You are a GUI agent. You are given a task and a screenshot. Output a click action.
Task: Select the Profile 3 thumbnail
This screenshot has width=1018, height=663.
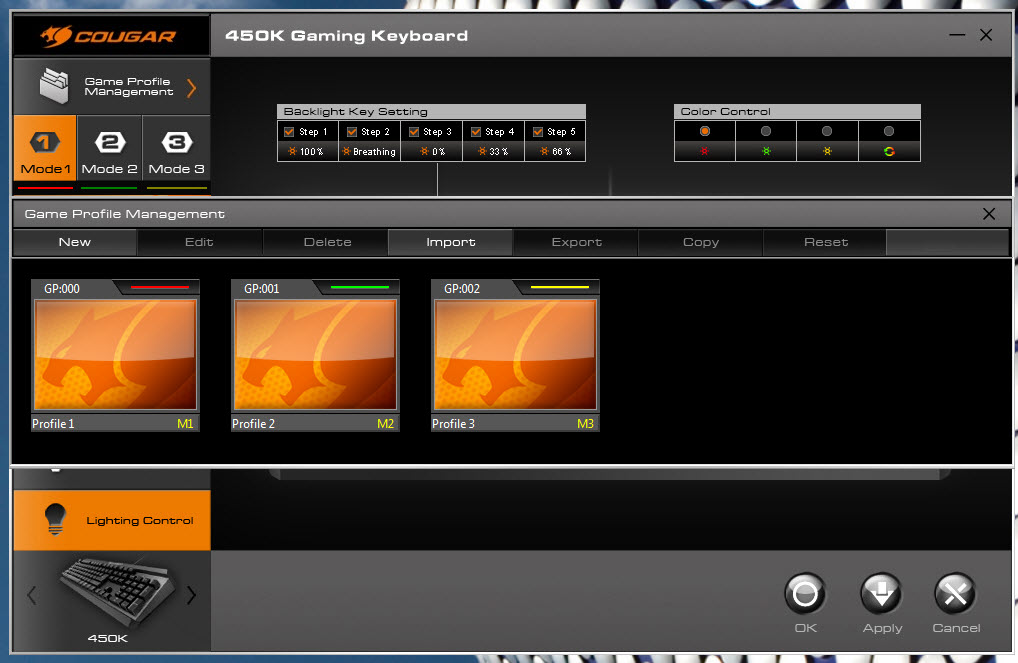click(x=515, y=355)
